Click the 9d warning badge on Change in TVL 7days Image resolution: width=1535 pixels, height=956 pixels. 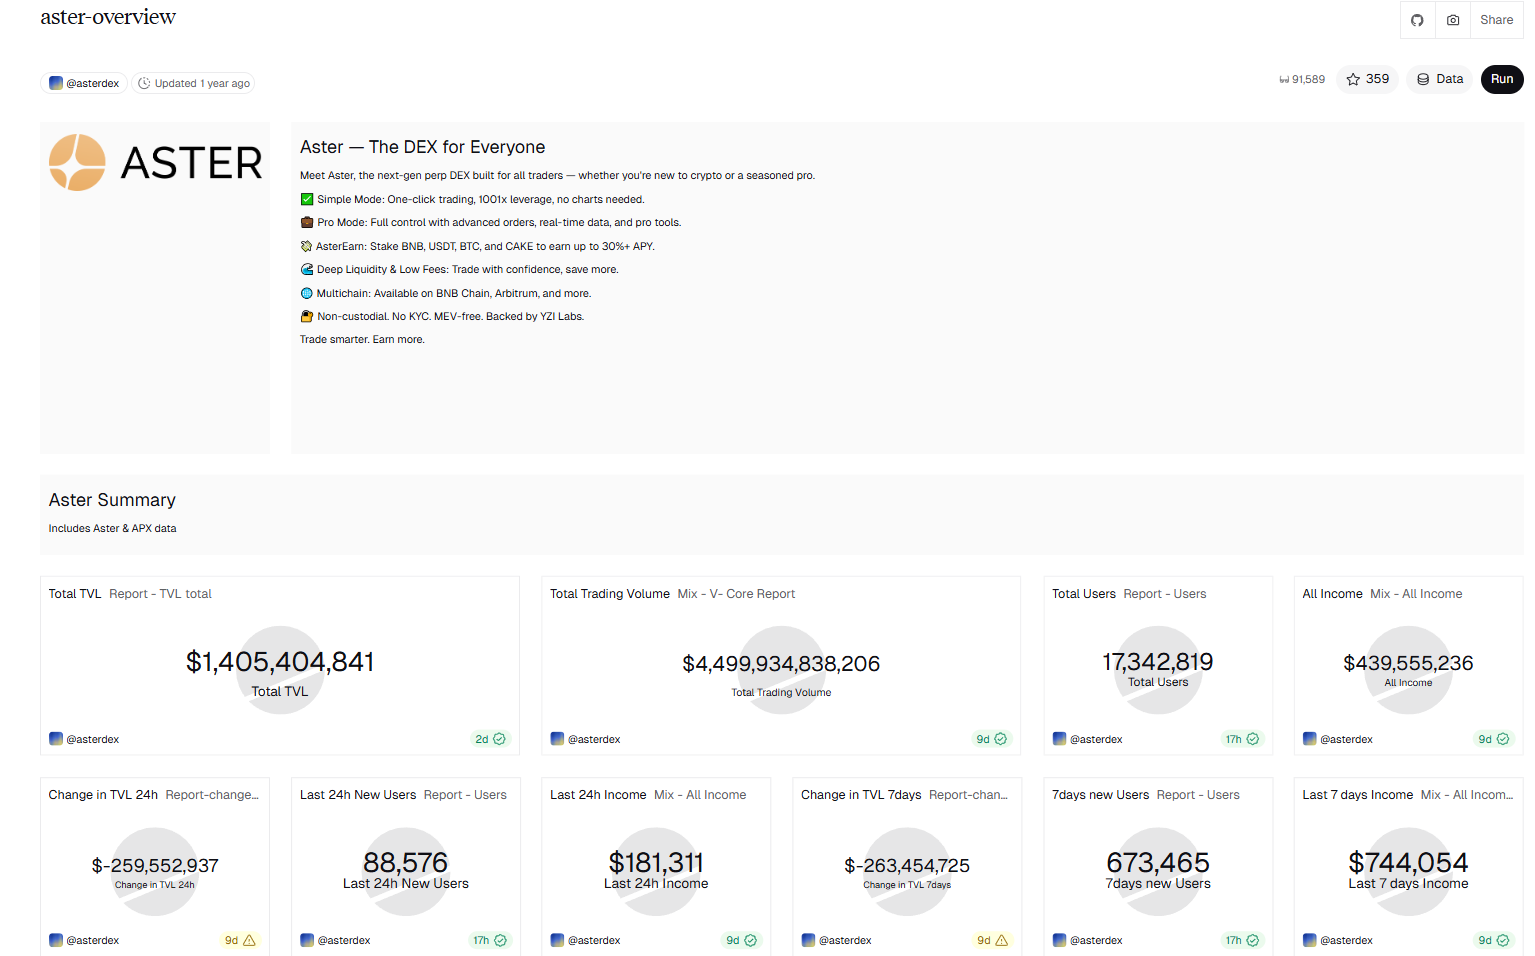(x=992, y=940)
